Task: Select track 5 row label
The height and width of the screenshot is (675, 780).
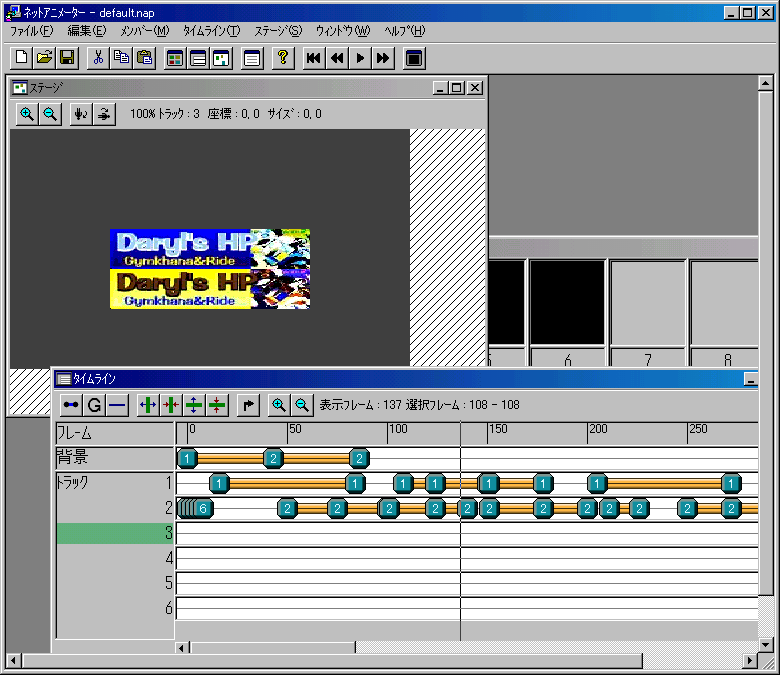Action: point(115,583)
